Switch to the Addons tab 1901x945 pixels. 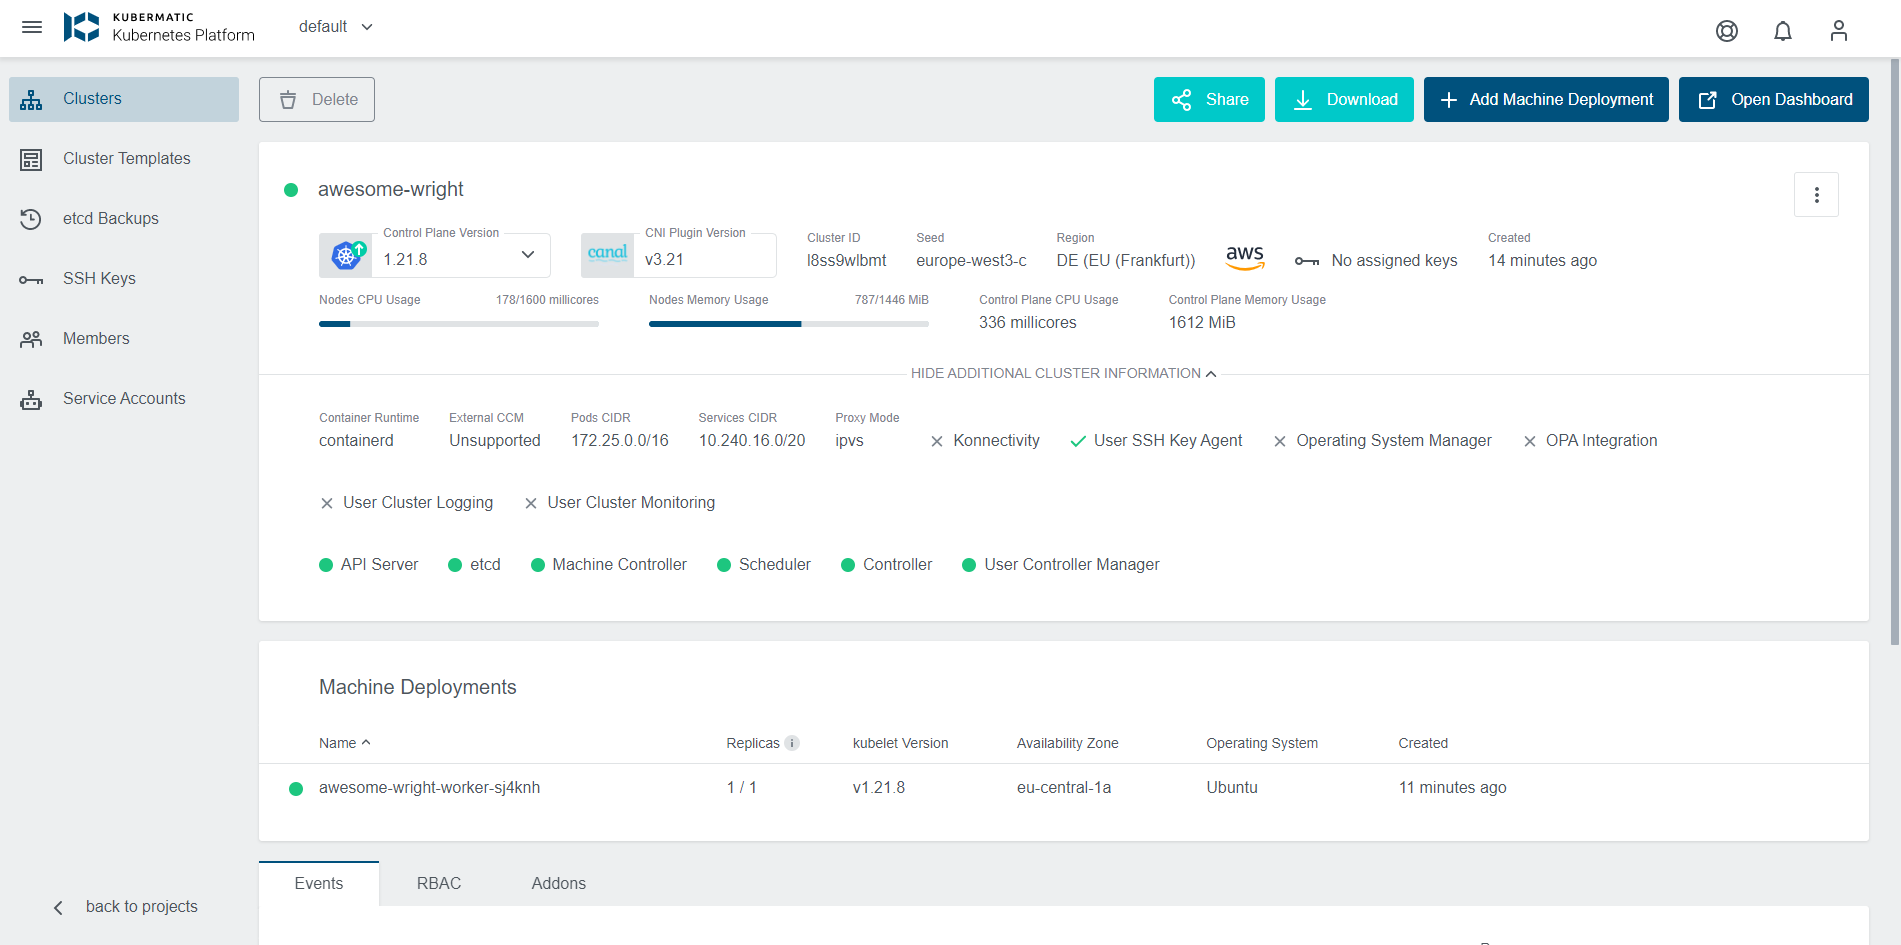558,883
